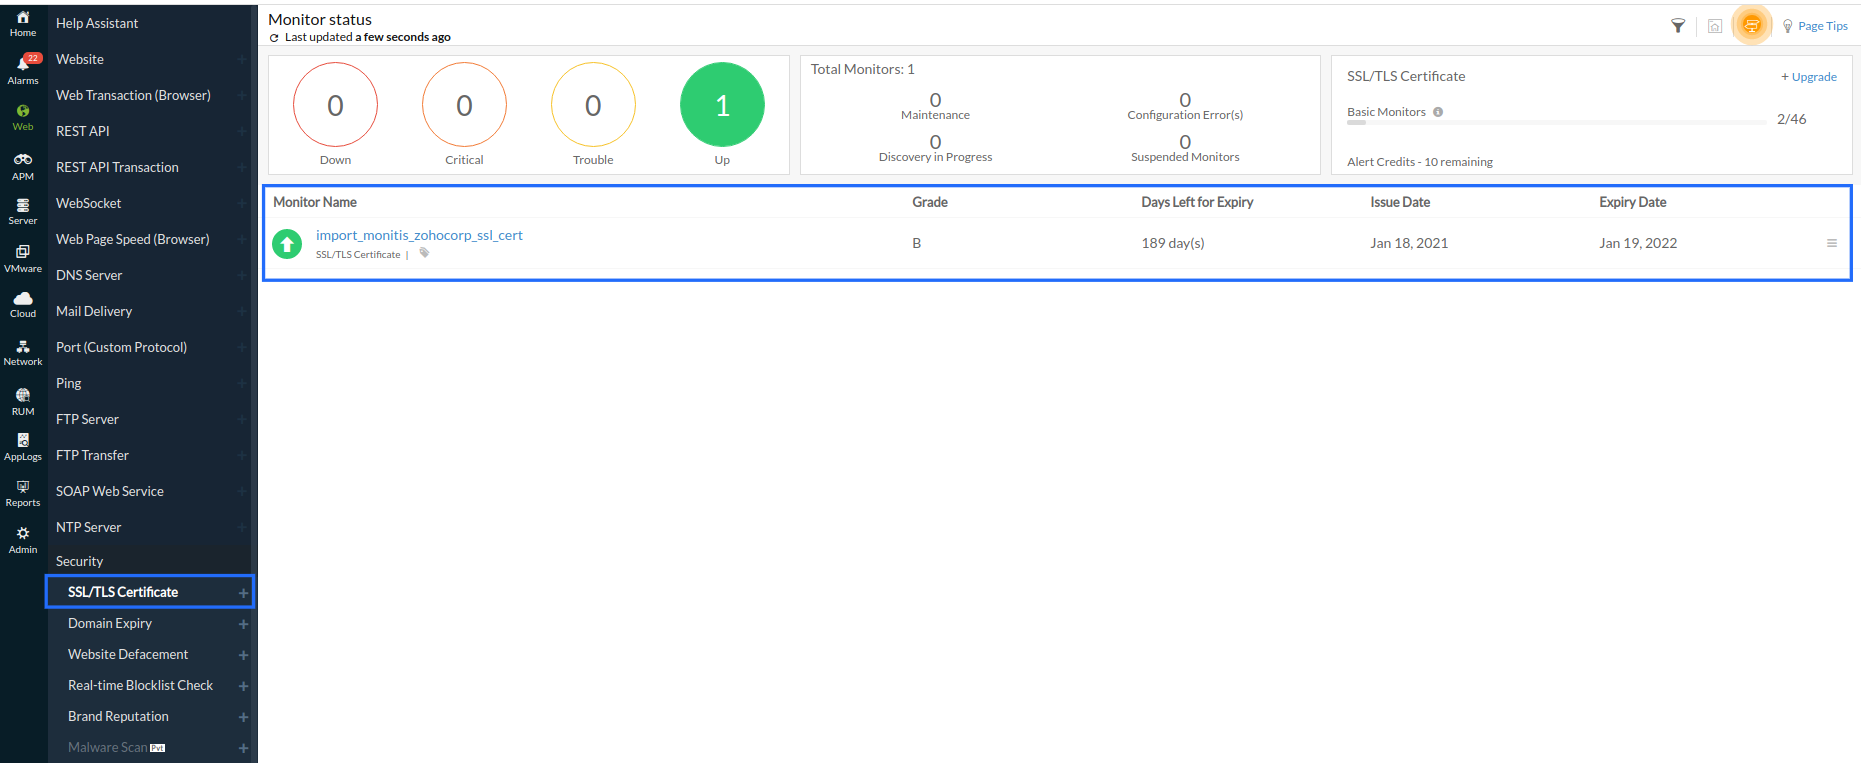Select DNS Server from monitor list
1861x763 pixels.
[89, 275]
